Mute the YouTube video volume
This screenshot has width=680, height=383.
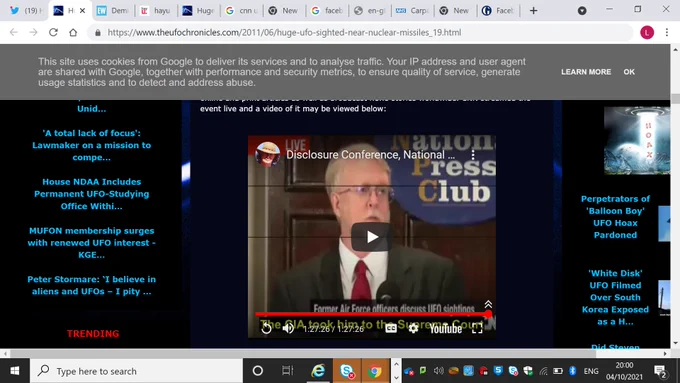pyautogui.click(x=288, y=329)
